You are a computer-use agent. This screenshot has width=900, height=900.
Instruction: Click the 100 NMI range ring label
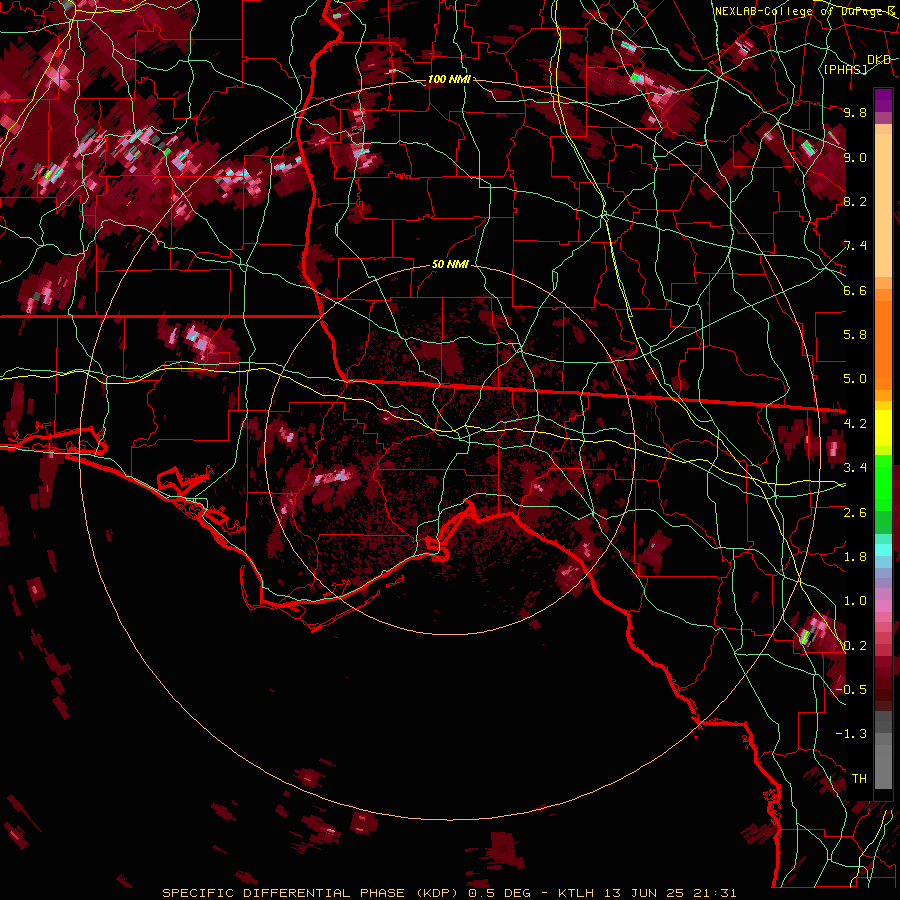449,79
